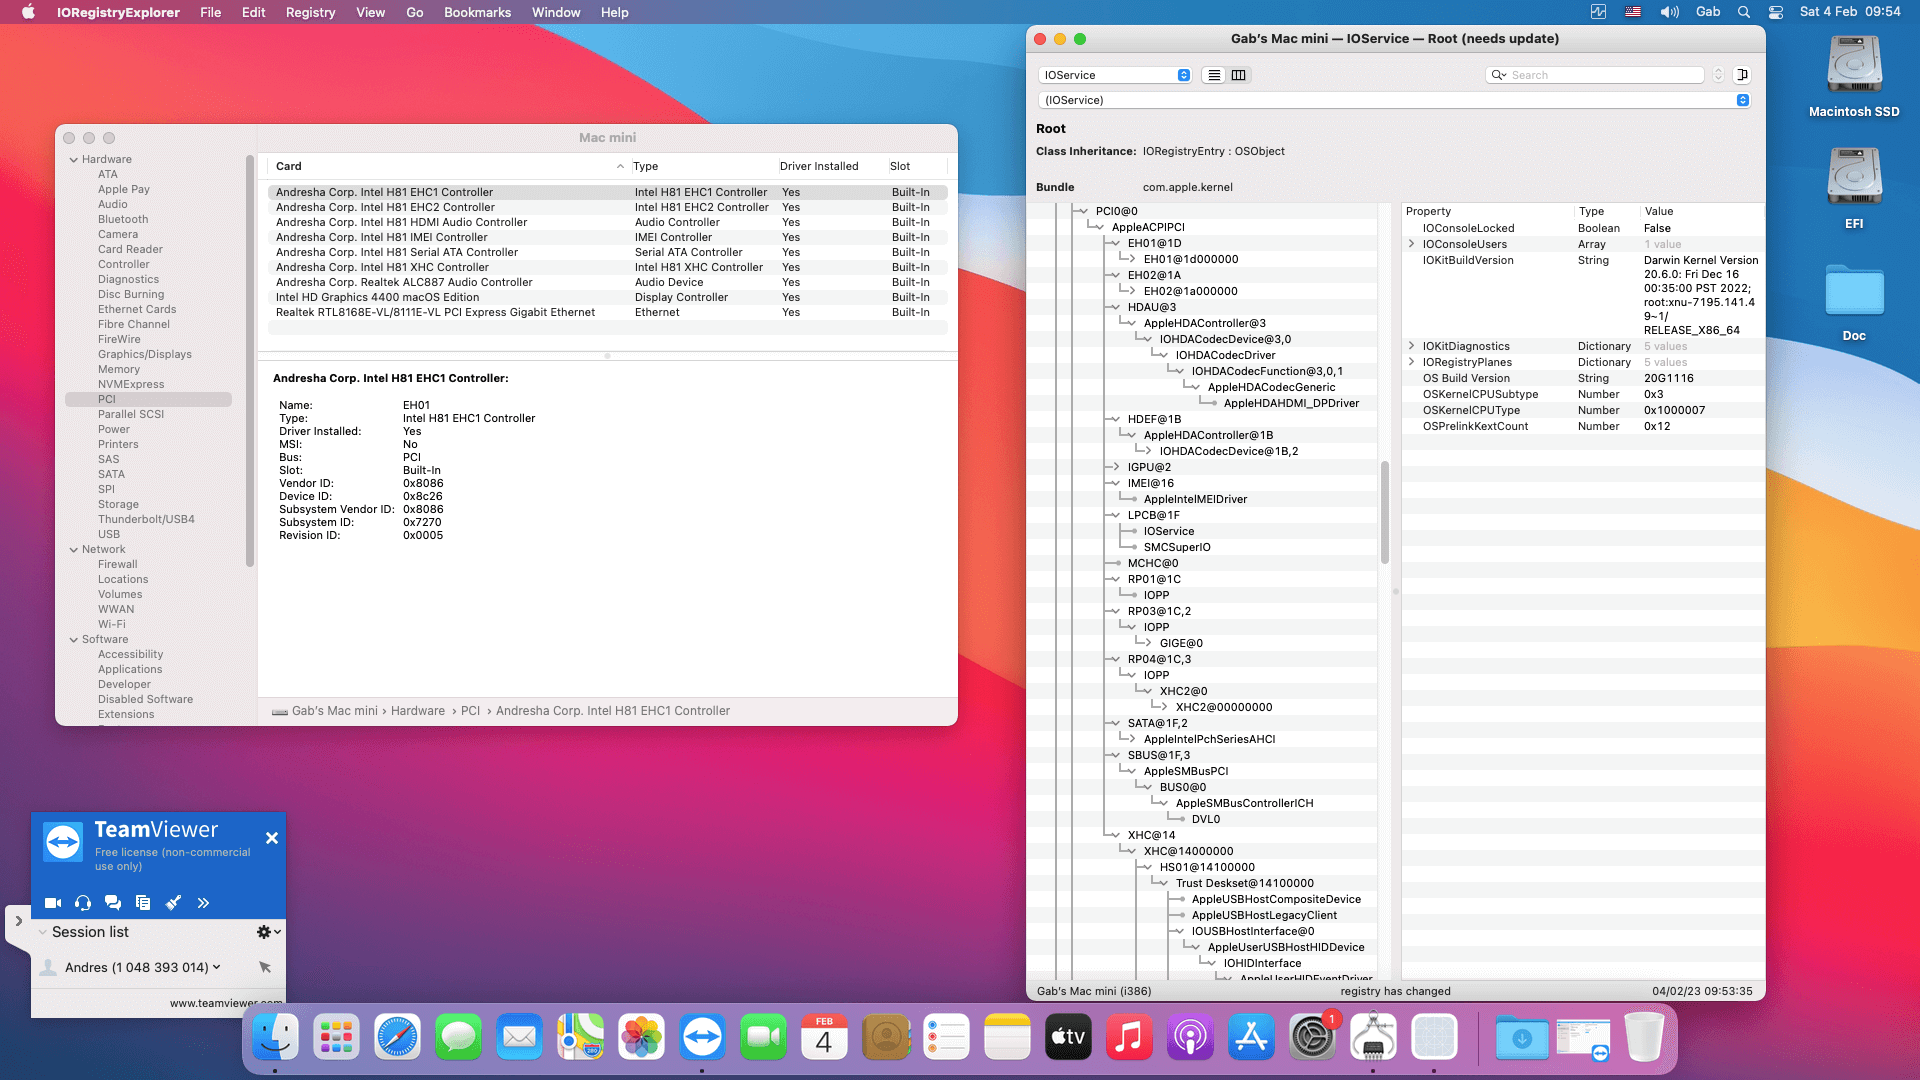Switch IORegistryExplorer to column view

pyautogui.click(x=1239, y=75)
